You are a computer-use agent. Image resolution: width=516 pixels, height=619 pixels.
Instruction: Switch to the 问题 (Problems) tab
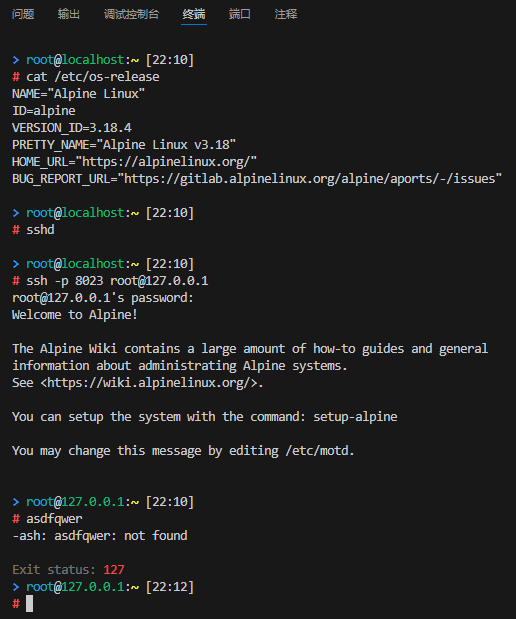click(x=23, y=14)
